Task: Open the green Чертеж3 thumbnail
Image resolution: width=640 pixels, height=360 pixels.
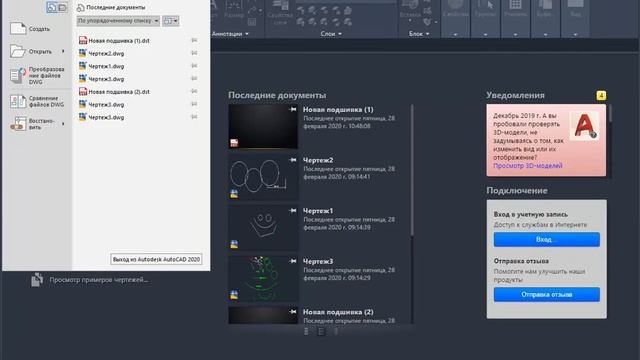Action: 263,278
